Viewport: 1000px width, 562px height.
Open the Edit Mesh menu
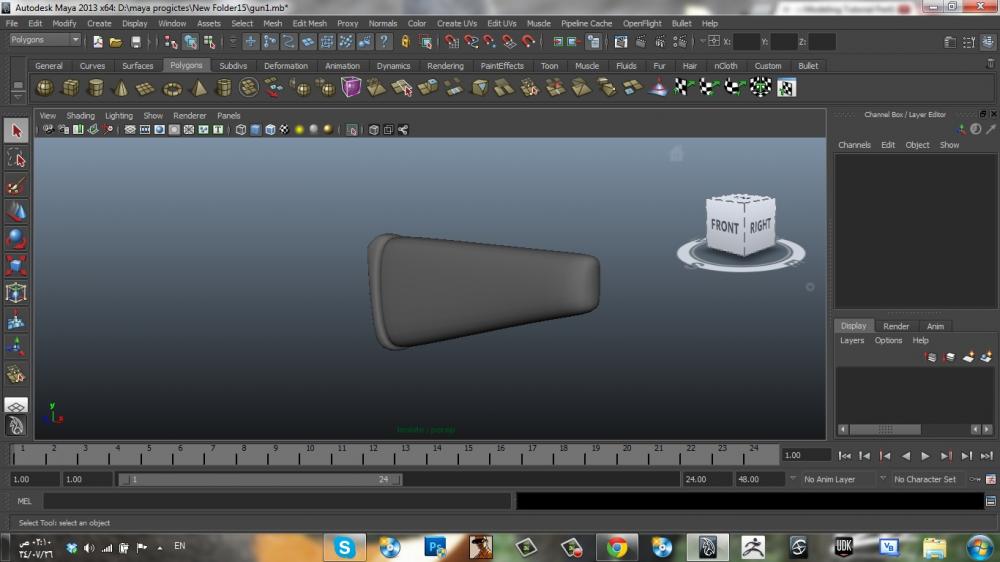309,23
